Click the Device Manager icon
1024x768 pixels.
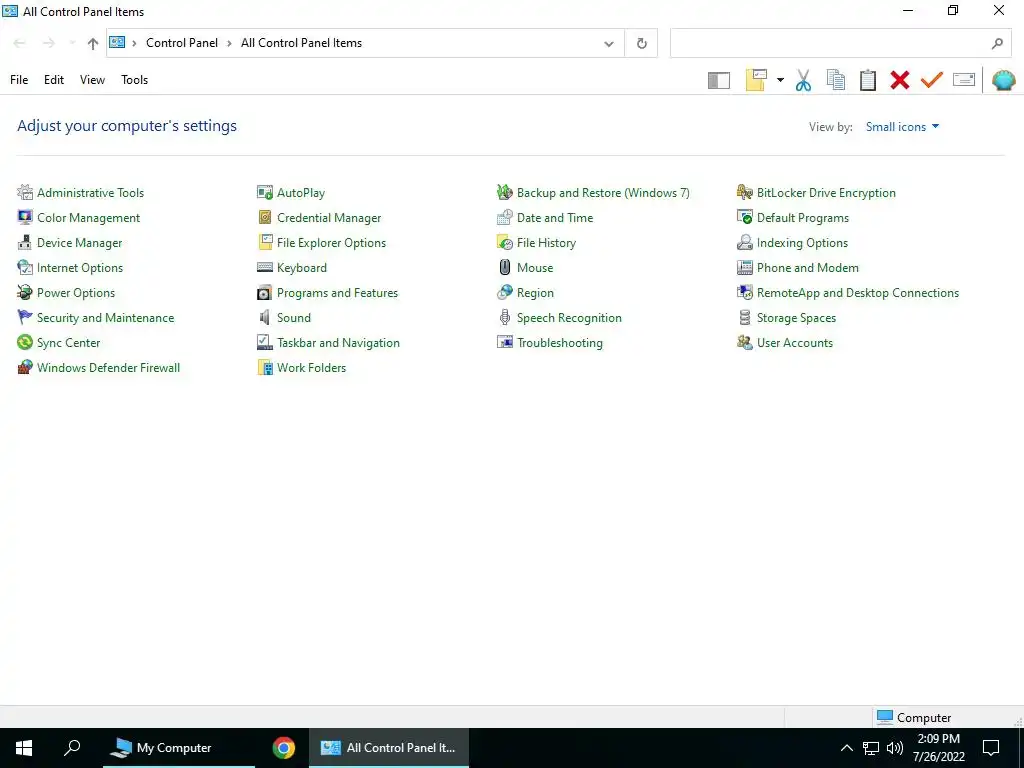point(25,242)
